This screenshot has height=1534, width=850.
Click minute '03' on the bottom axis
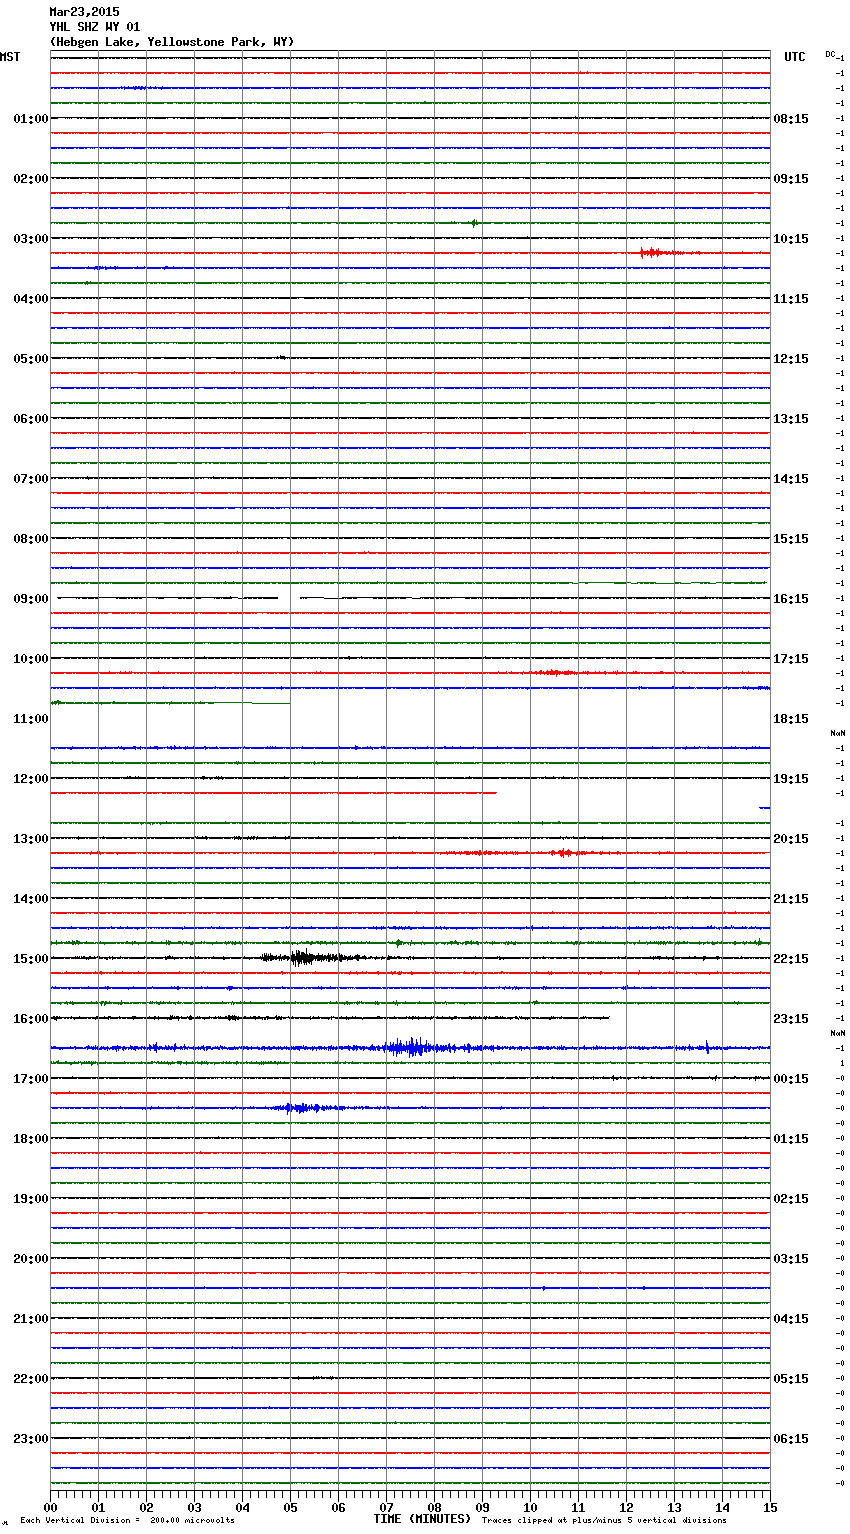point(194,1507)
